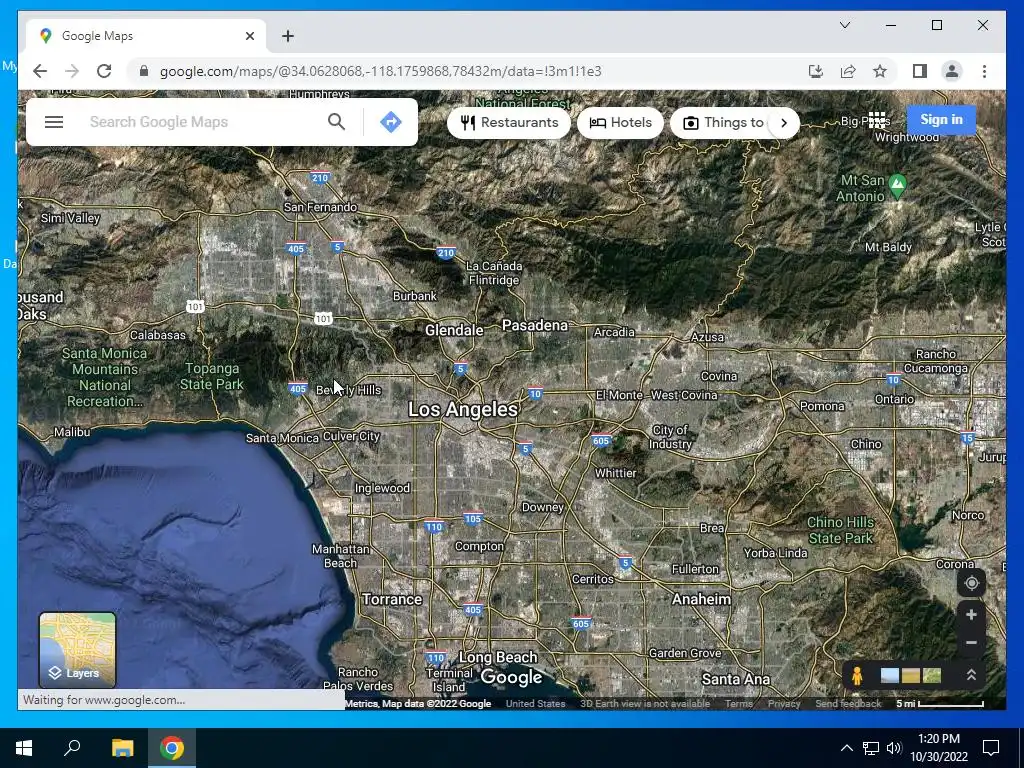
Task: Select the Things to do chip
Action: 724,123
